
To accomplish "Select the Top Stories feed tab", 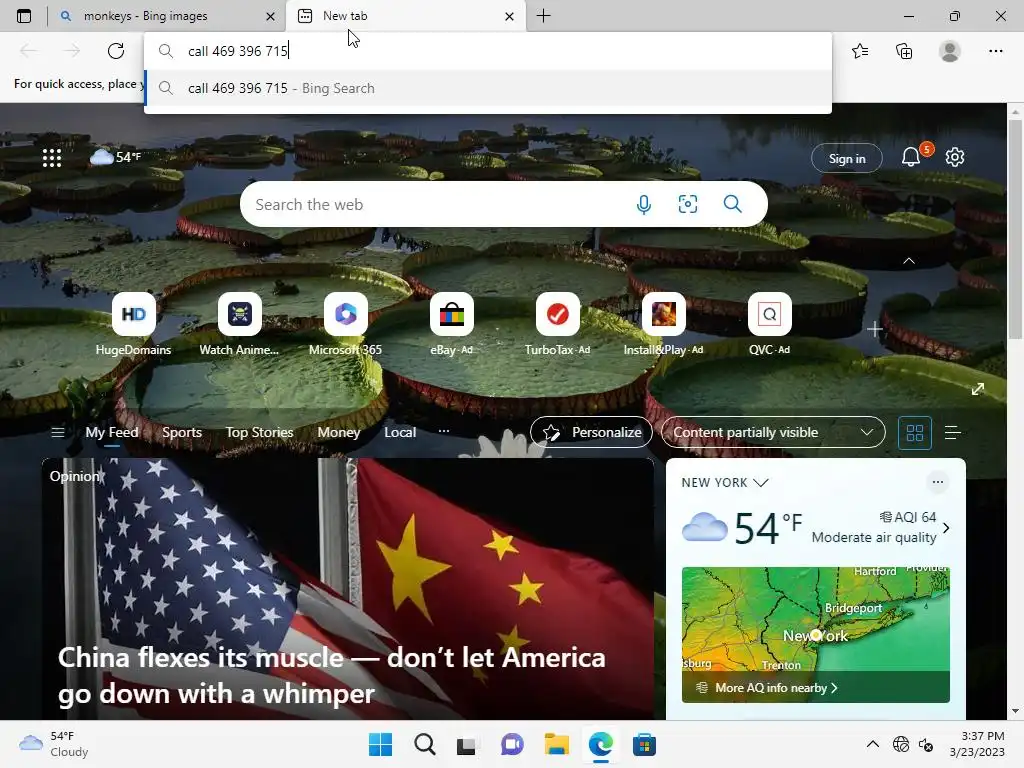I will [x=259, y=432].
